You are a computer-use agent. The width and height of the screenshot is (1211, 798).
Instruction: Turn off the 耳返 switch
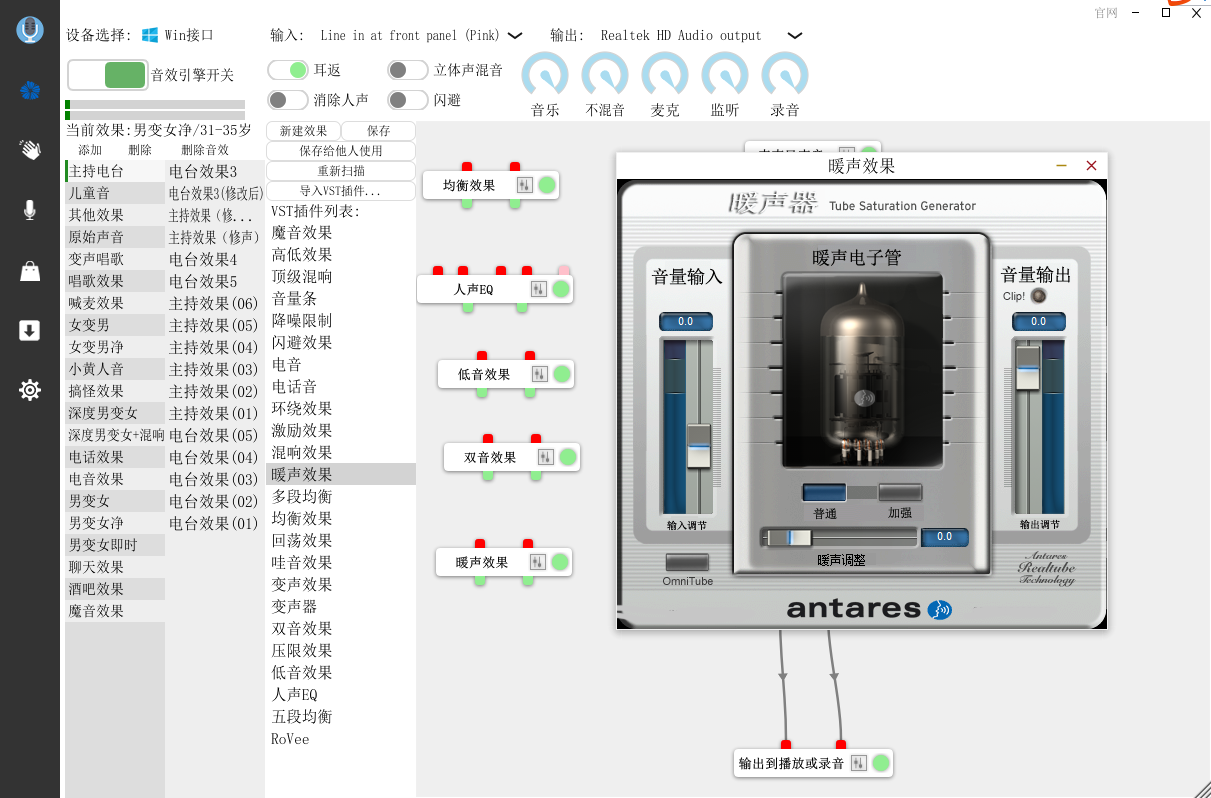click(x=288, y=70)
